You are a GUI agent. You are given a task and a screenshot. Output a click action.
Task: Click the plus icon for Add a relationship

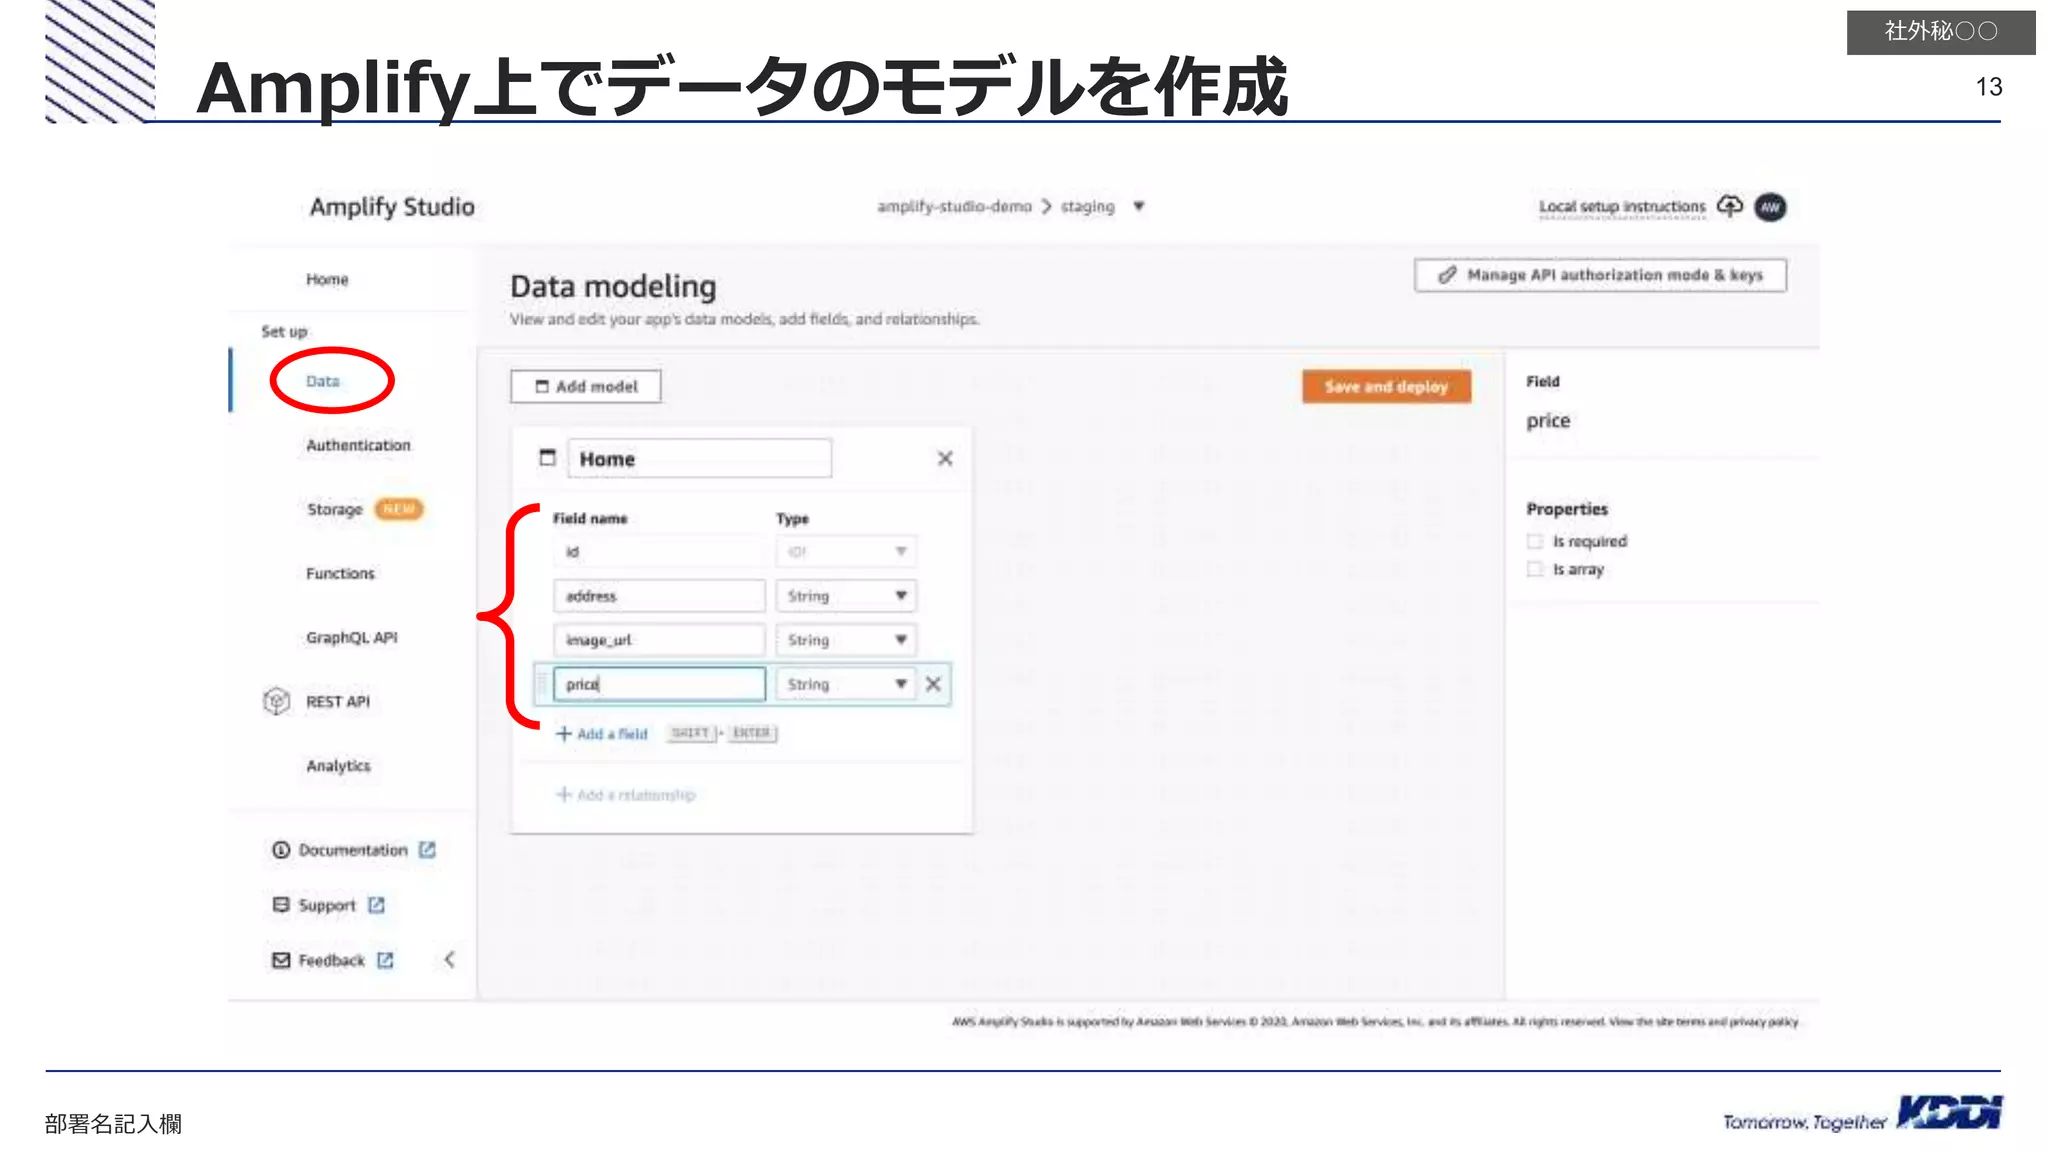tap(564, 794)
